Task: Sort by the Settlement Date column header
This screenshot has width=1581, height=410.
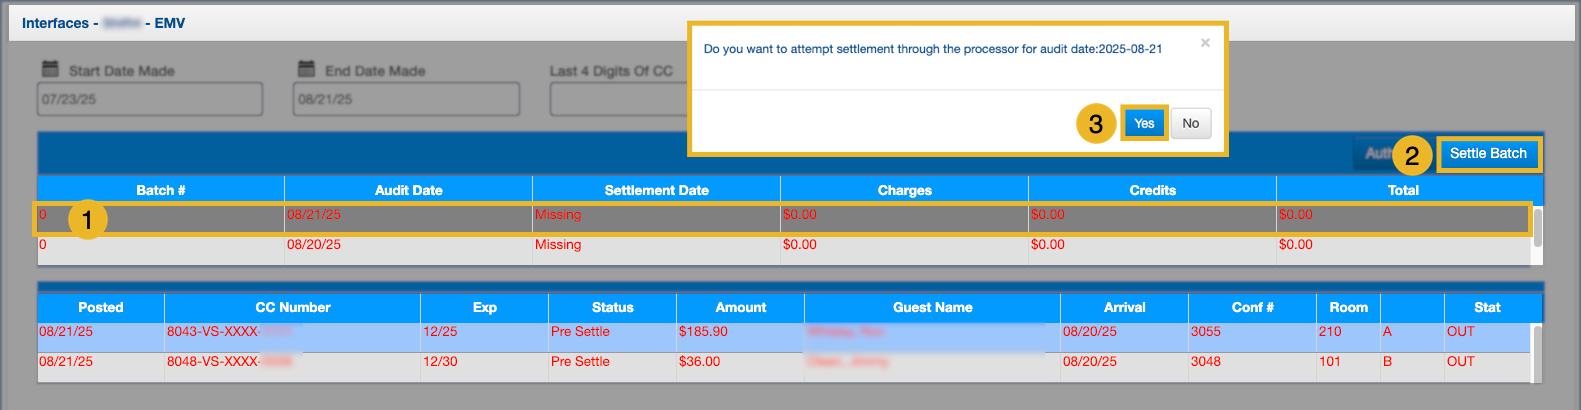Action: [656, 190]
